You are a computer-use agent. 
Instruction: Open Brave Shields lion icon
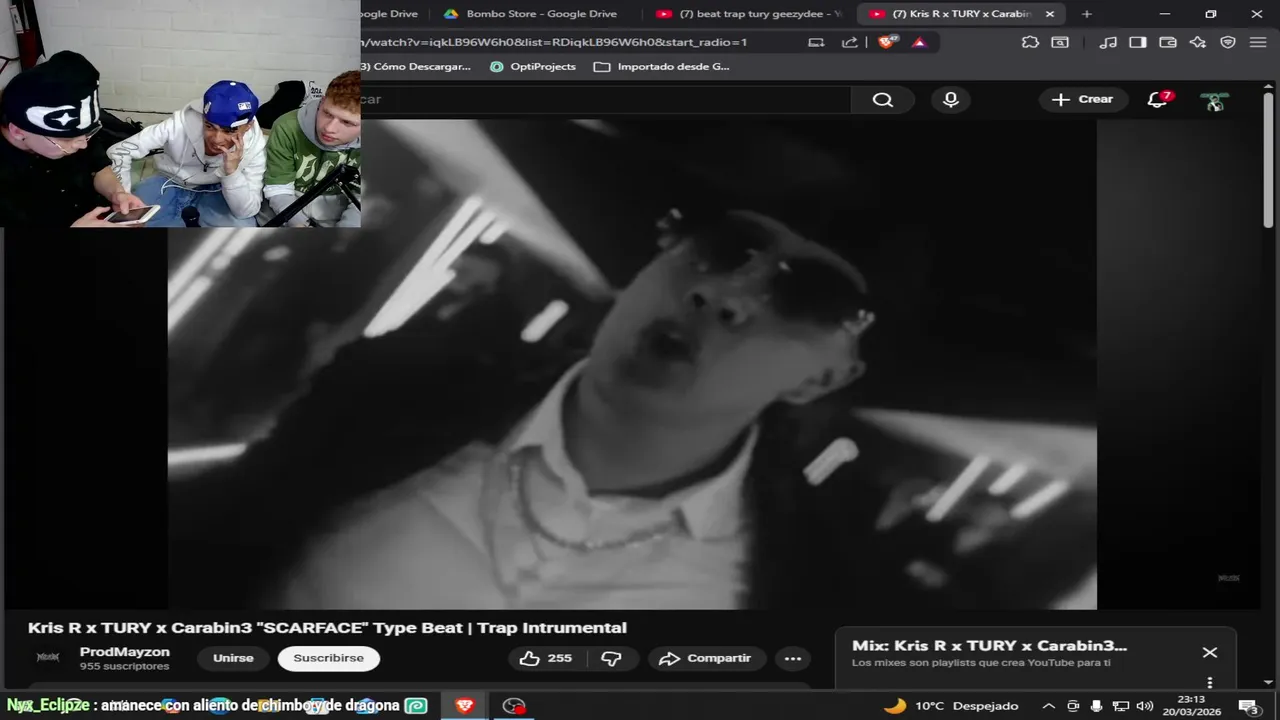[x=887, y=42]
